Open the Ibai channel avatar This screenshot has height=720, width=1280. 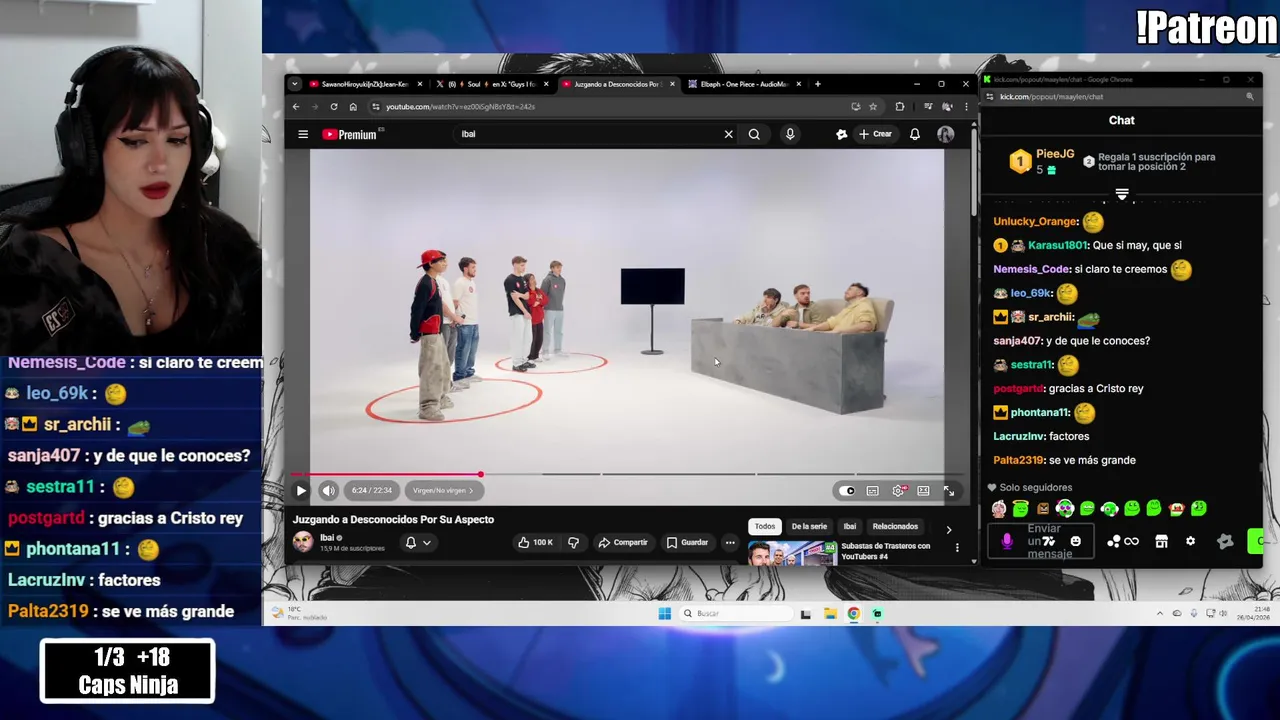(302, 542)
